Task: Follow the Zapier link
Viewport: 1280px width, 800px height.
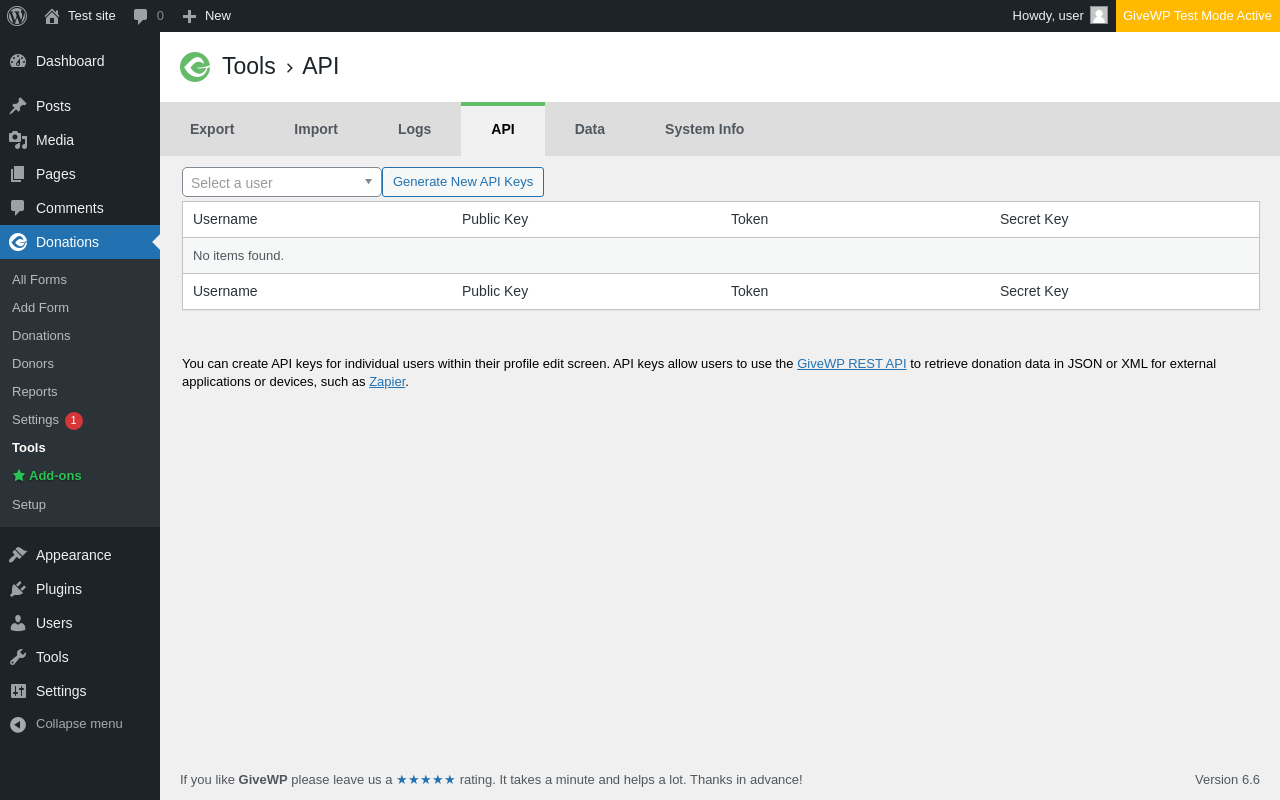Action: pos(387,382)
